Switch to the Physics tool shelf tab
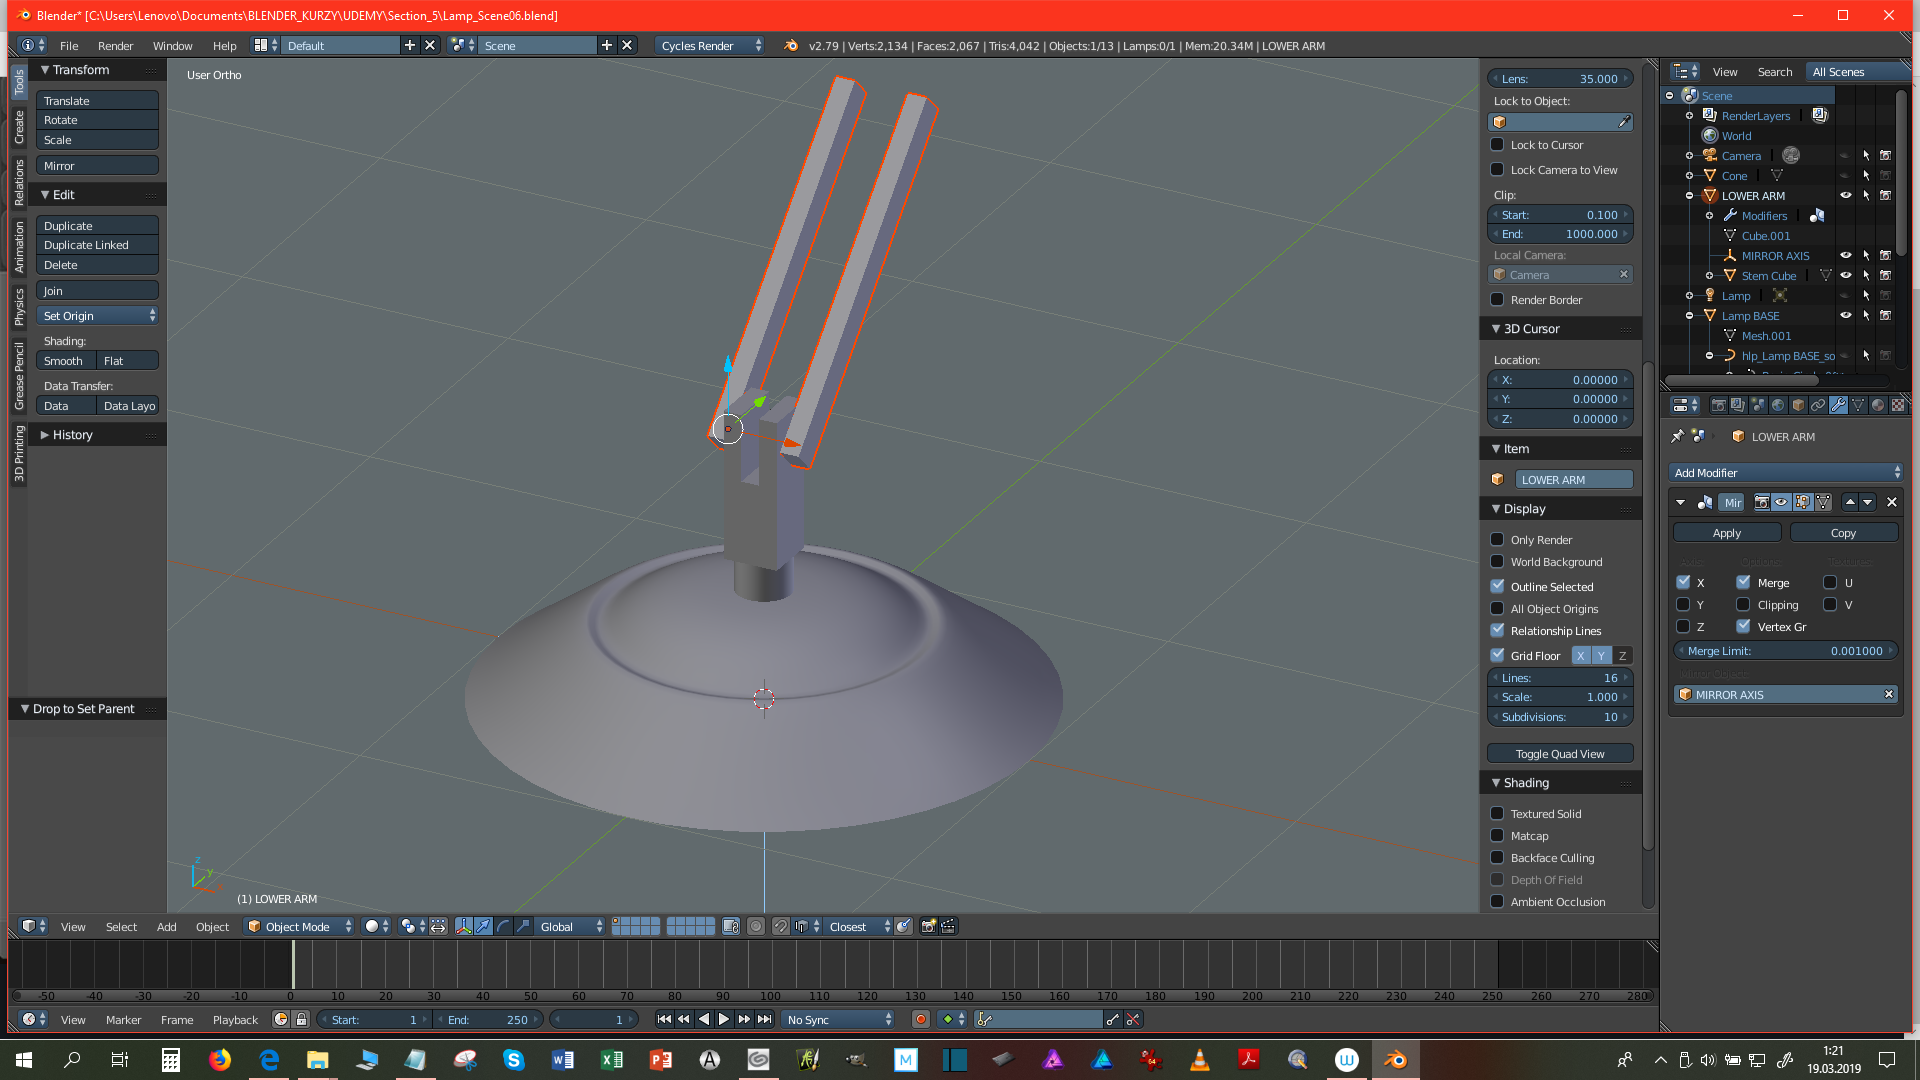Image resolution: width=1920 pixels, height=1080 pixels. click(19, 307)
